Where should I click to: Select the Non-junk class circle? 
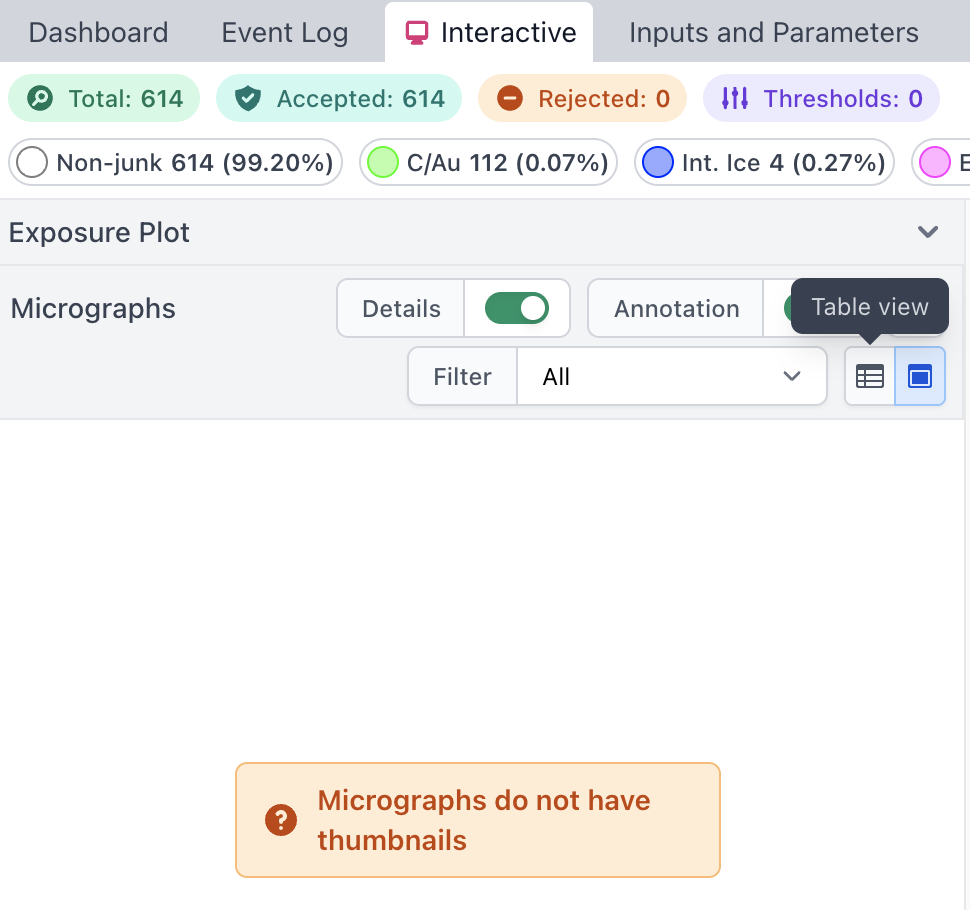(32, 163)
